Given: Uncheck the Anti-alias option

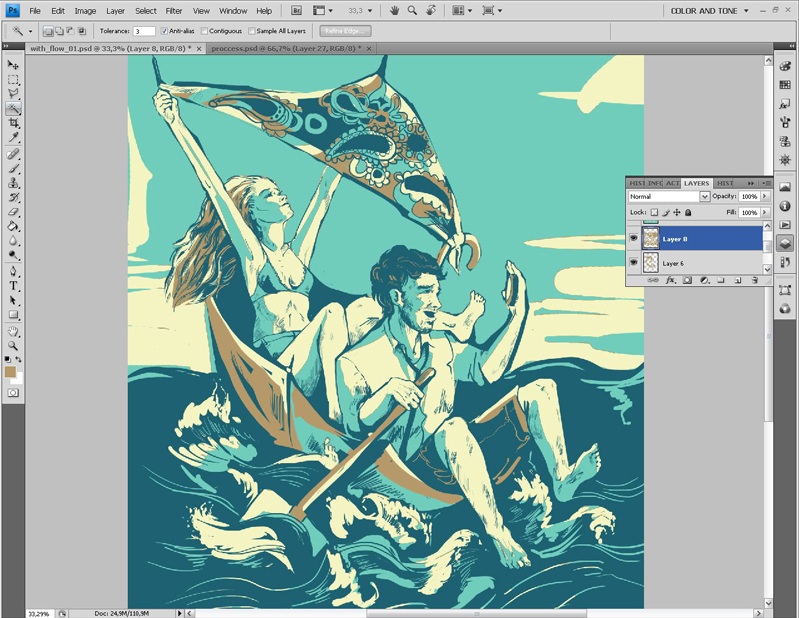Looking at the screenshot, I should (164, 31).
